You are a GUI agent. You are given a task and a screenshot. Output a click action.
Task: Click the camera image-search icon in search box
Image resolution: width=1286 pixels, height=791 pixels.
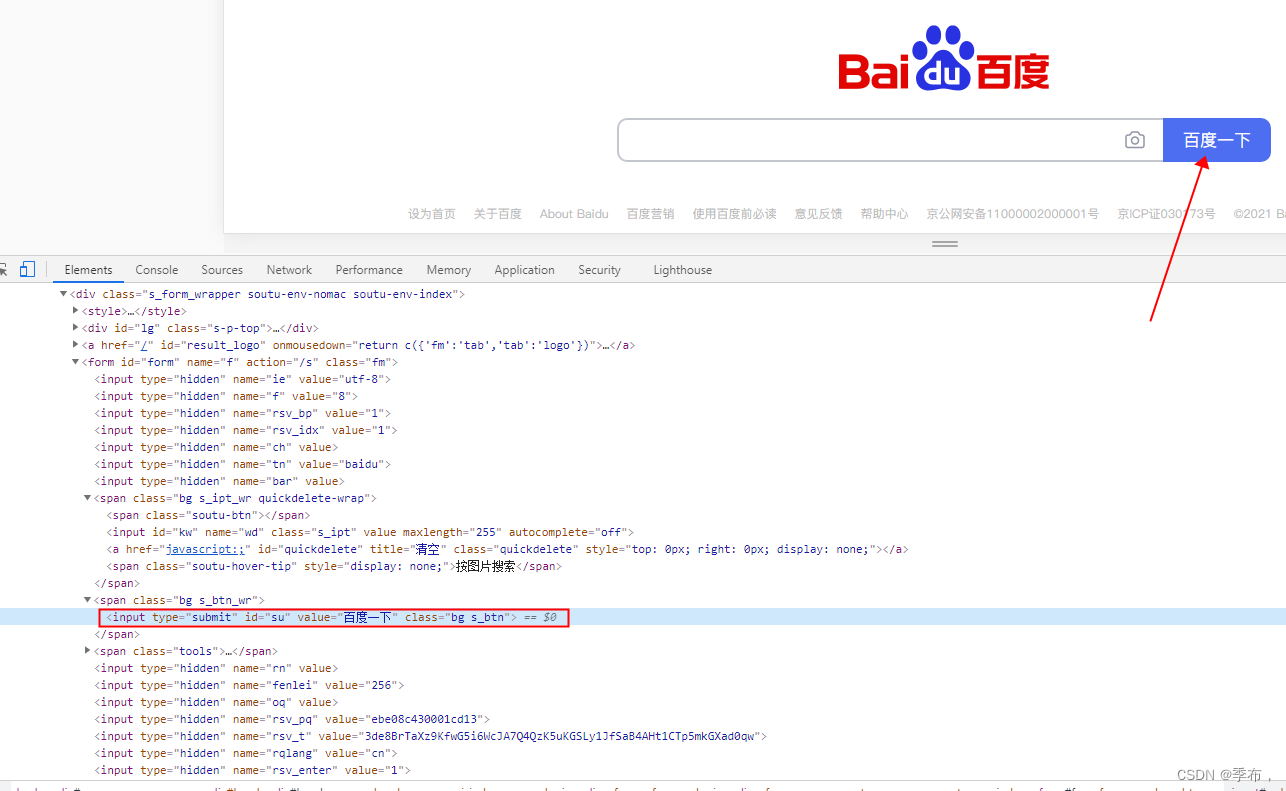tap(1134, 140)
